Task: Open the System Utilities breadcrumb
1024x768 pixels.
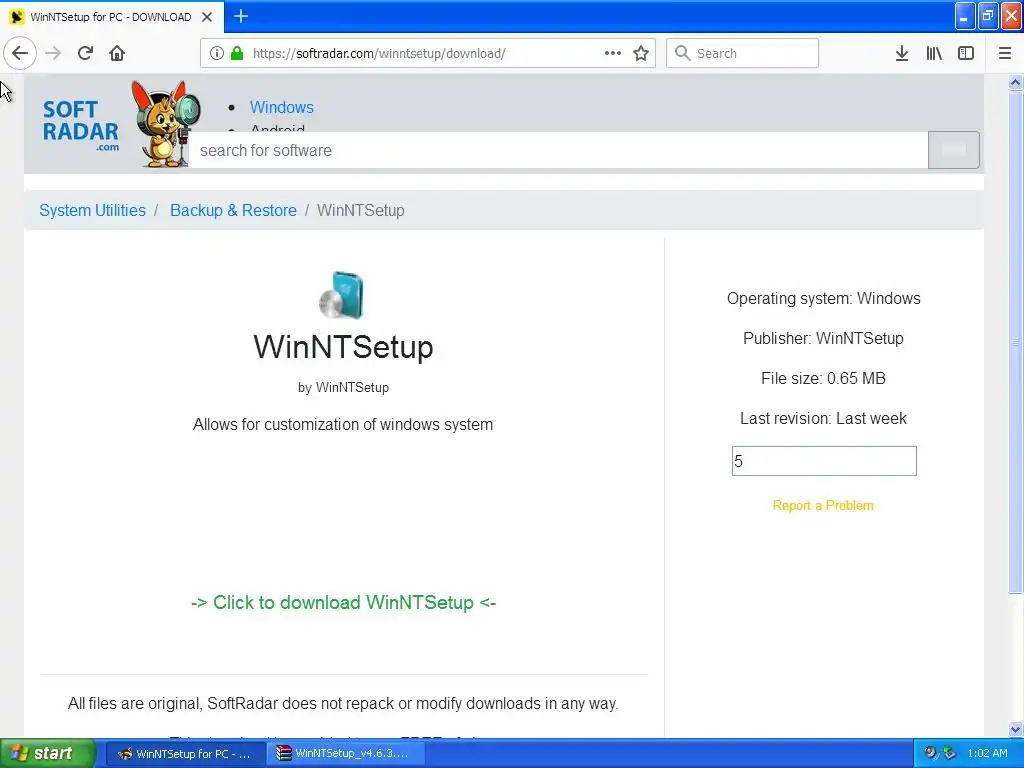Action: pyautogui.click(x=92, y=210)
